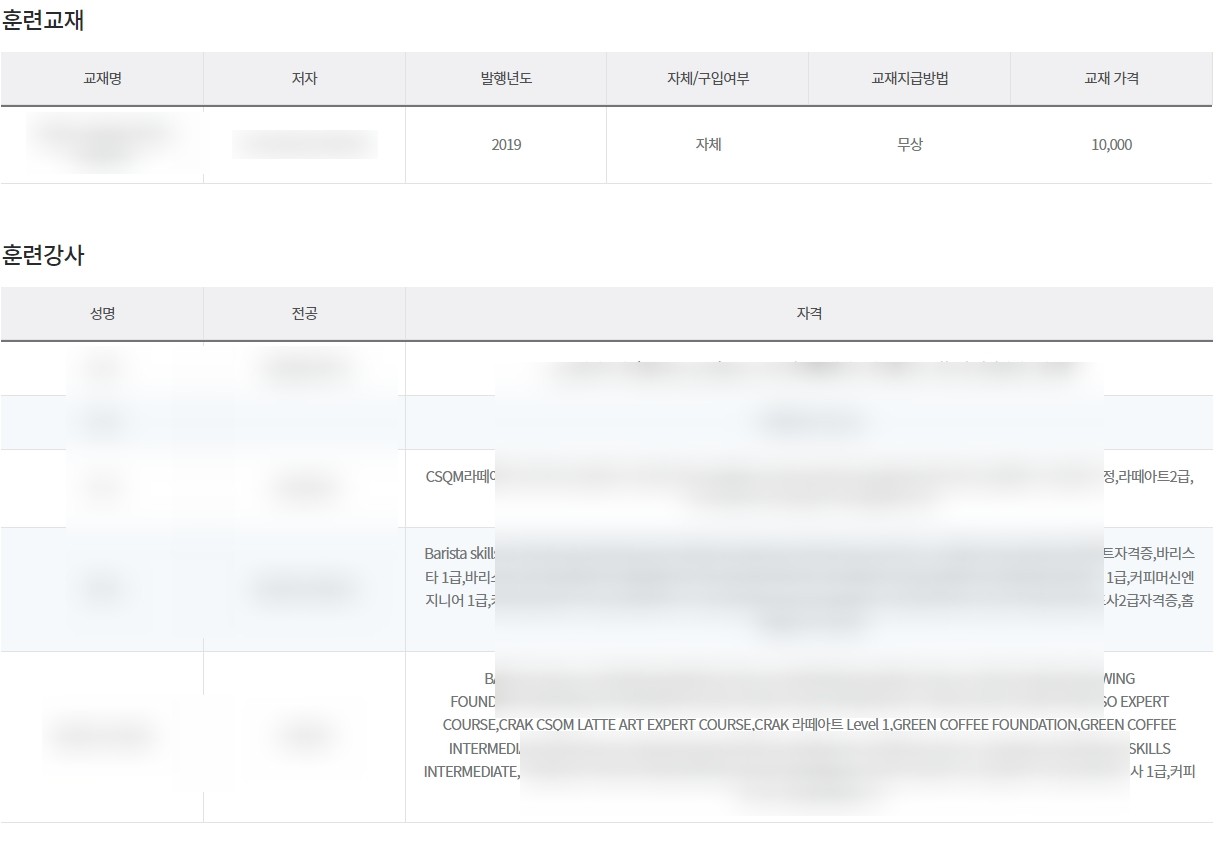Click the 무상 supply method cell
The width and height of the screenshot is (1216, 846).
[x=911, y=144]
